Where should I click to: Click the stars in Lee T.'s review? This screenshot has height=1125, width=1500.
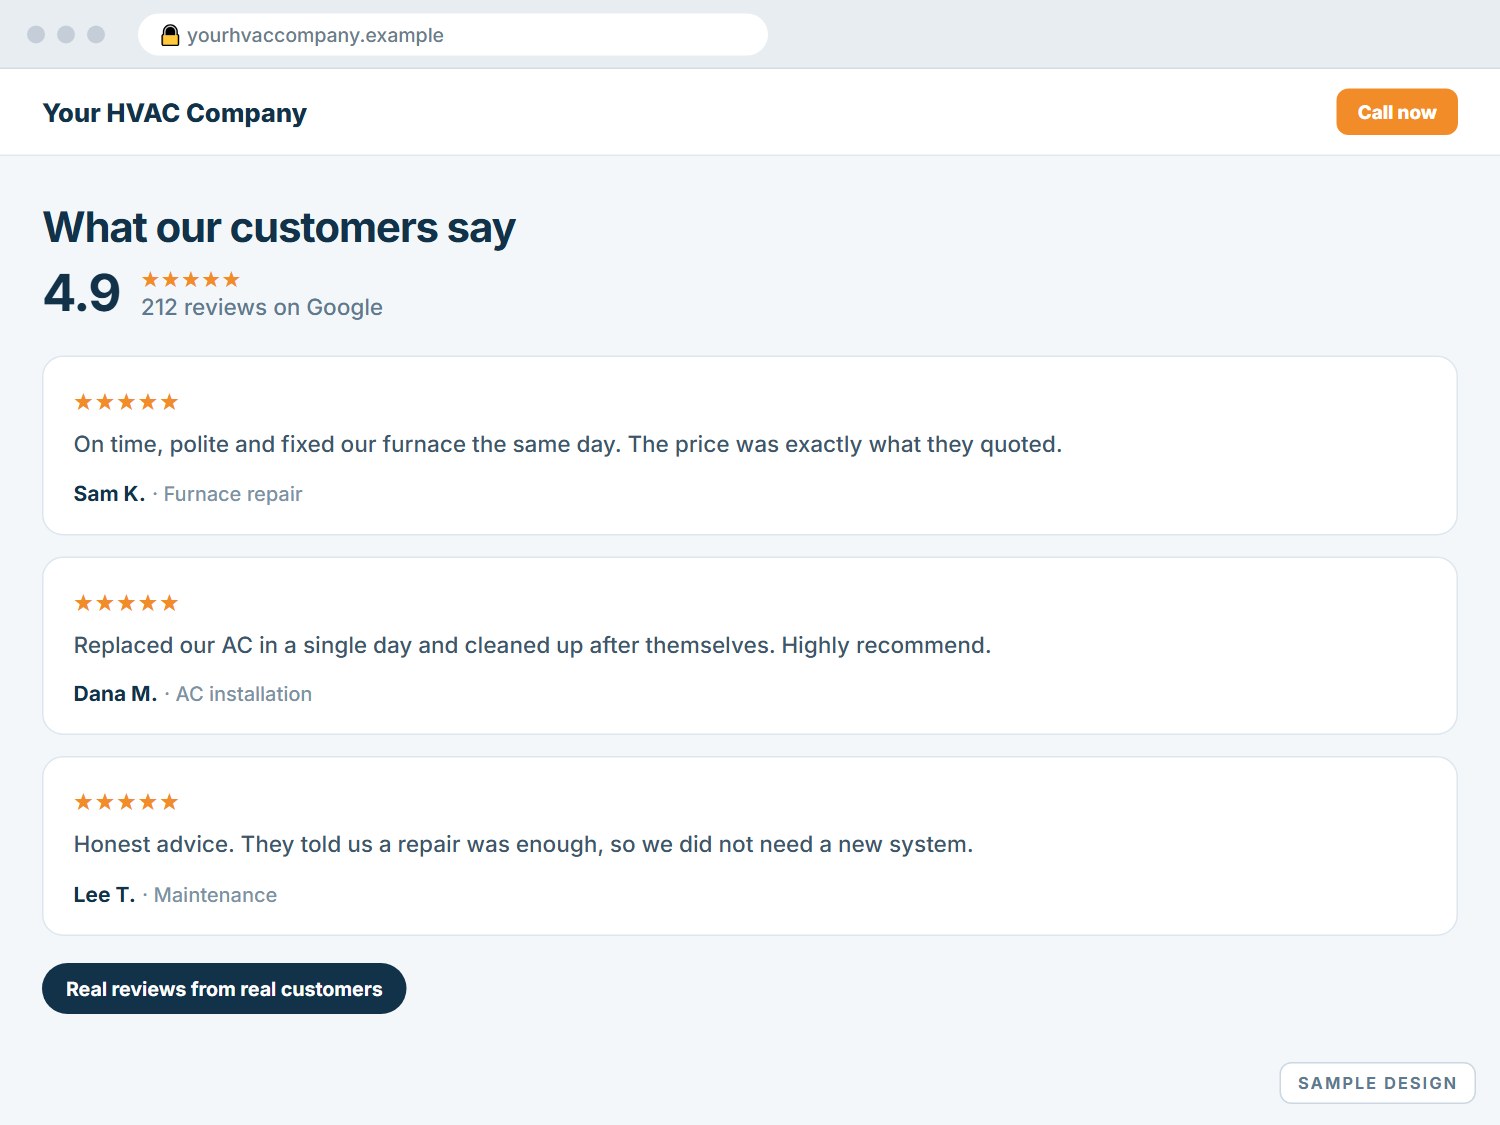click(x=126, y=802)
